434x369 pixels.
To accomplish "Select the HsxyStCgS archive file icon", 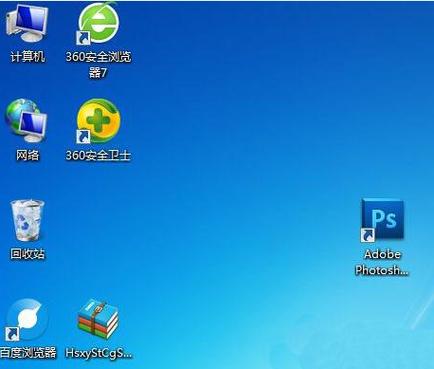I will pos(98,319).
